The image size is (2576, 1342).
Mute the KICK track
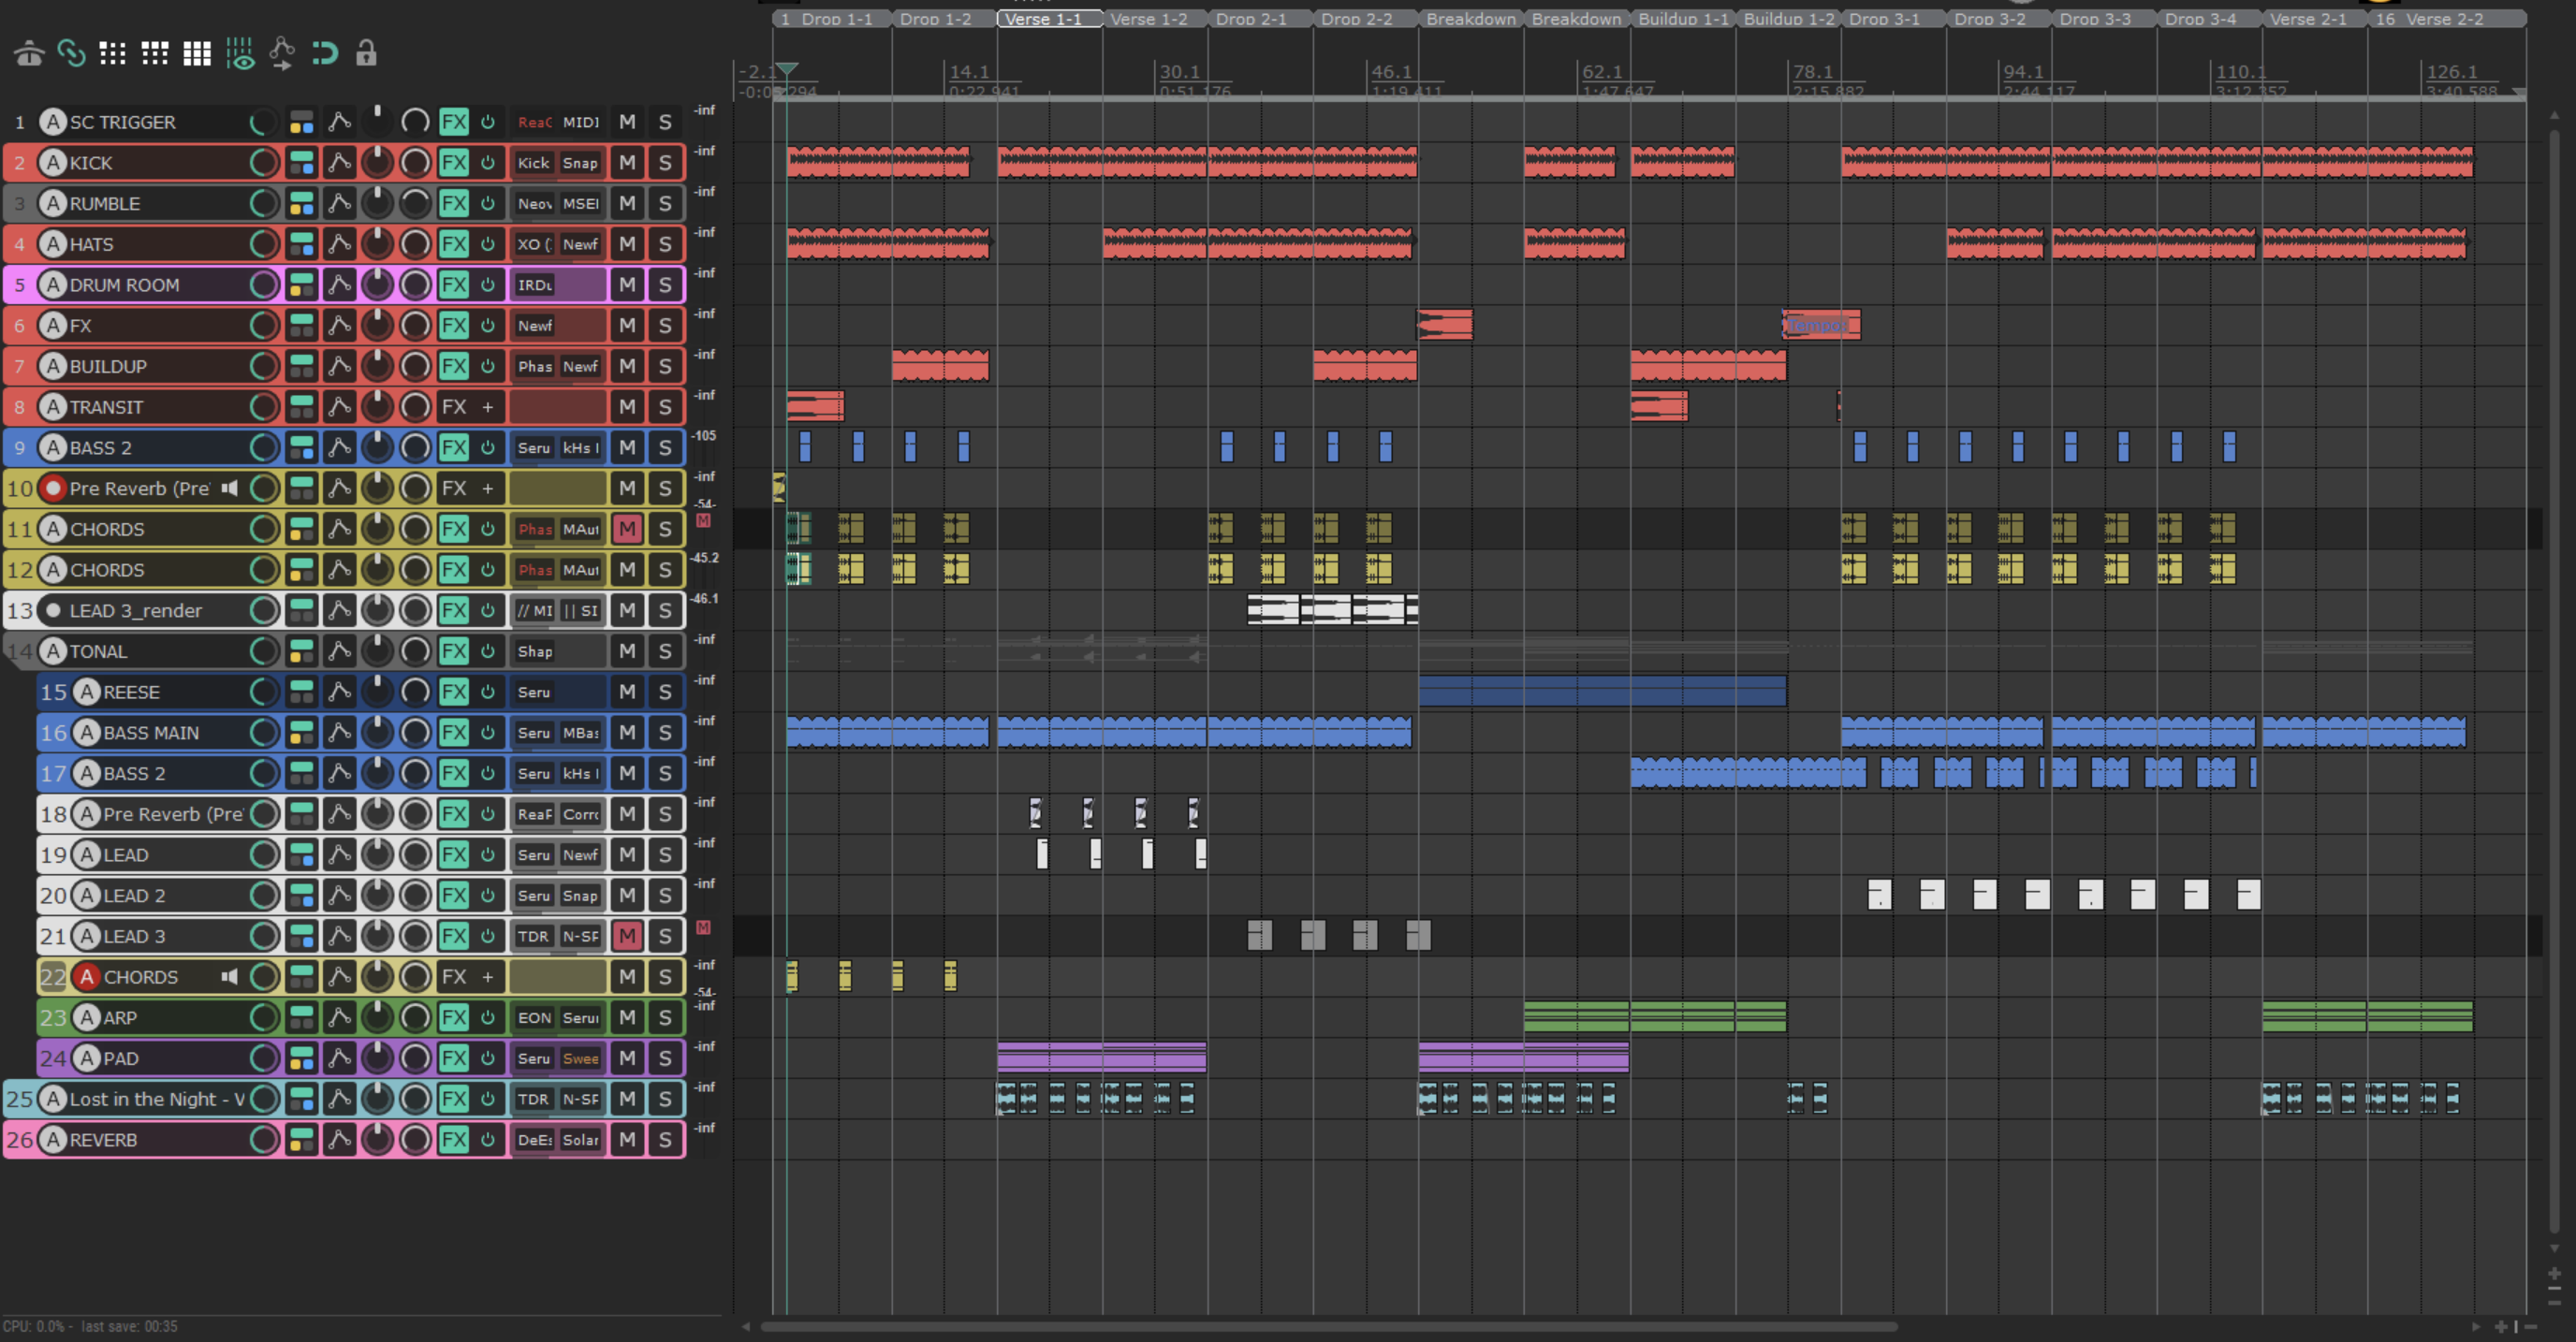(627, 163)
